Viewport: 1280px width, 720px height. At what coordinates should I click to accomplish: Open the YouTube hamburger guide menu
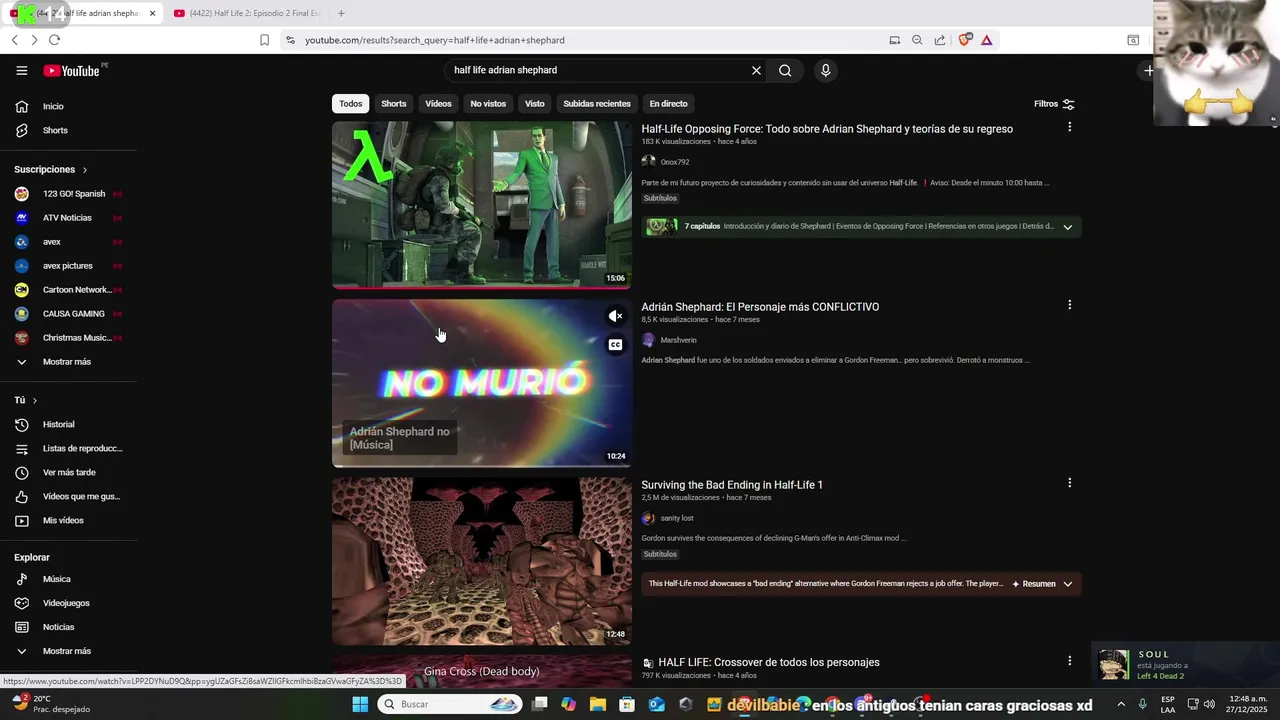(x=21, y=70)
